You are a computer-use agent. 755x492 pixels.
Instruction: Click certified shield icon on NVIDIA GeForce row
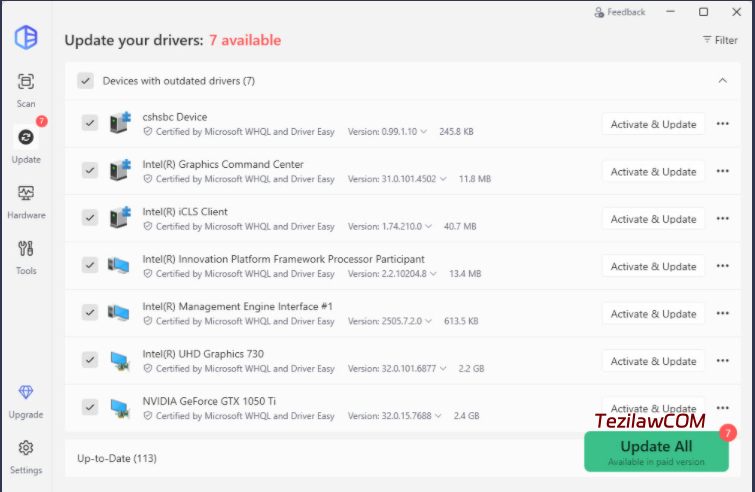tap(148, 415)
